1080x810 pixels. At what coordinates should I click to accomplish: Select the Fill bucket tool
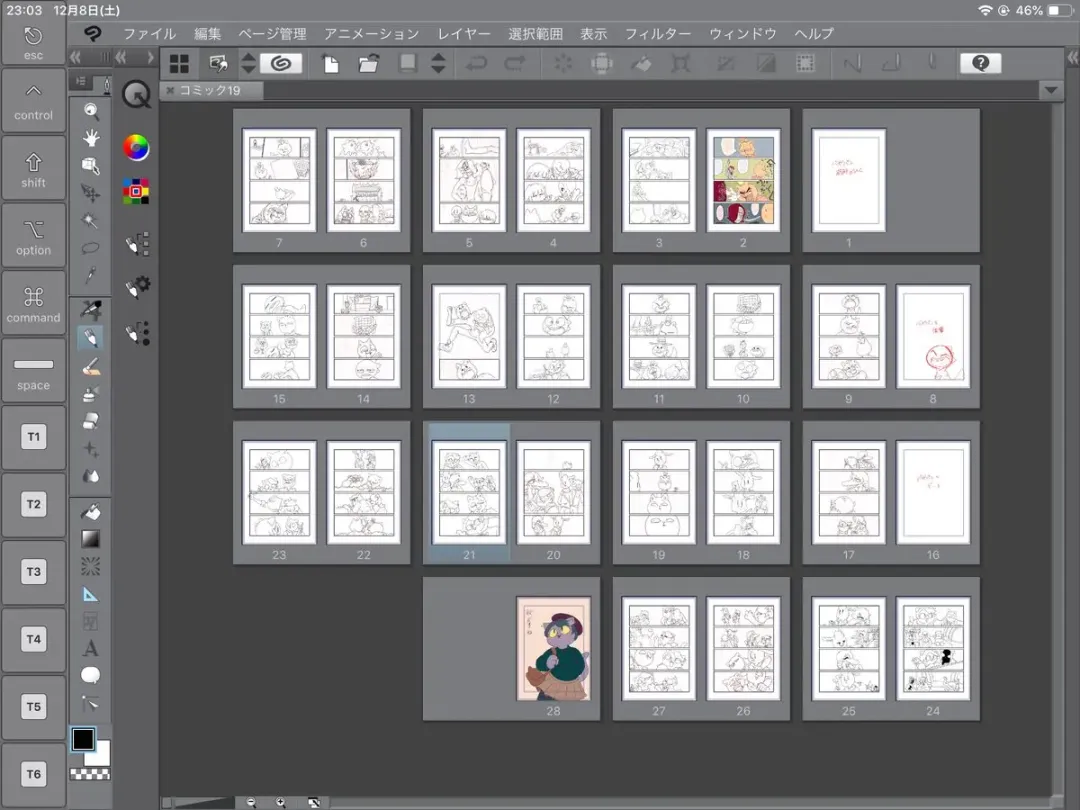pos(91,512)
